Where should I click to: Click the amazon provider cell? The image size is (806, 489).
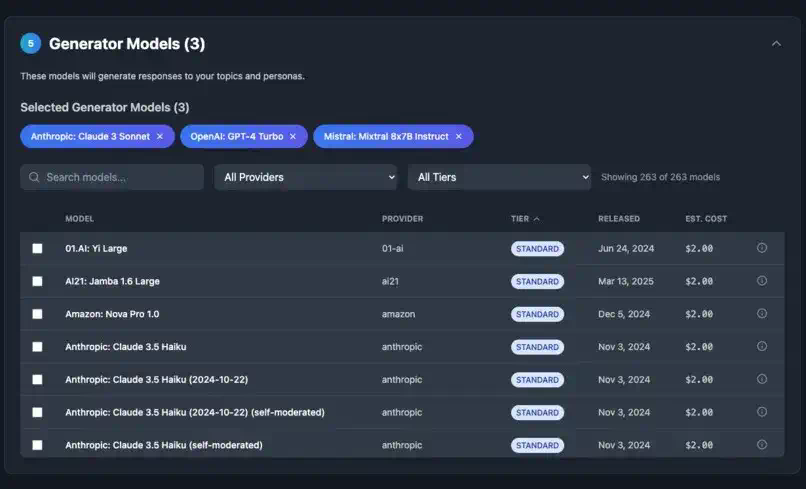pos(398,314)
